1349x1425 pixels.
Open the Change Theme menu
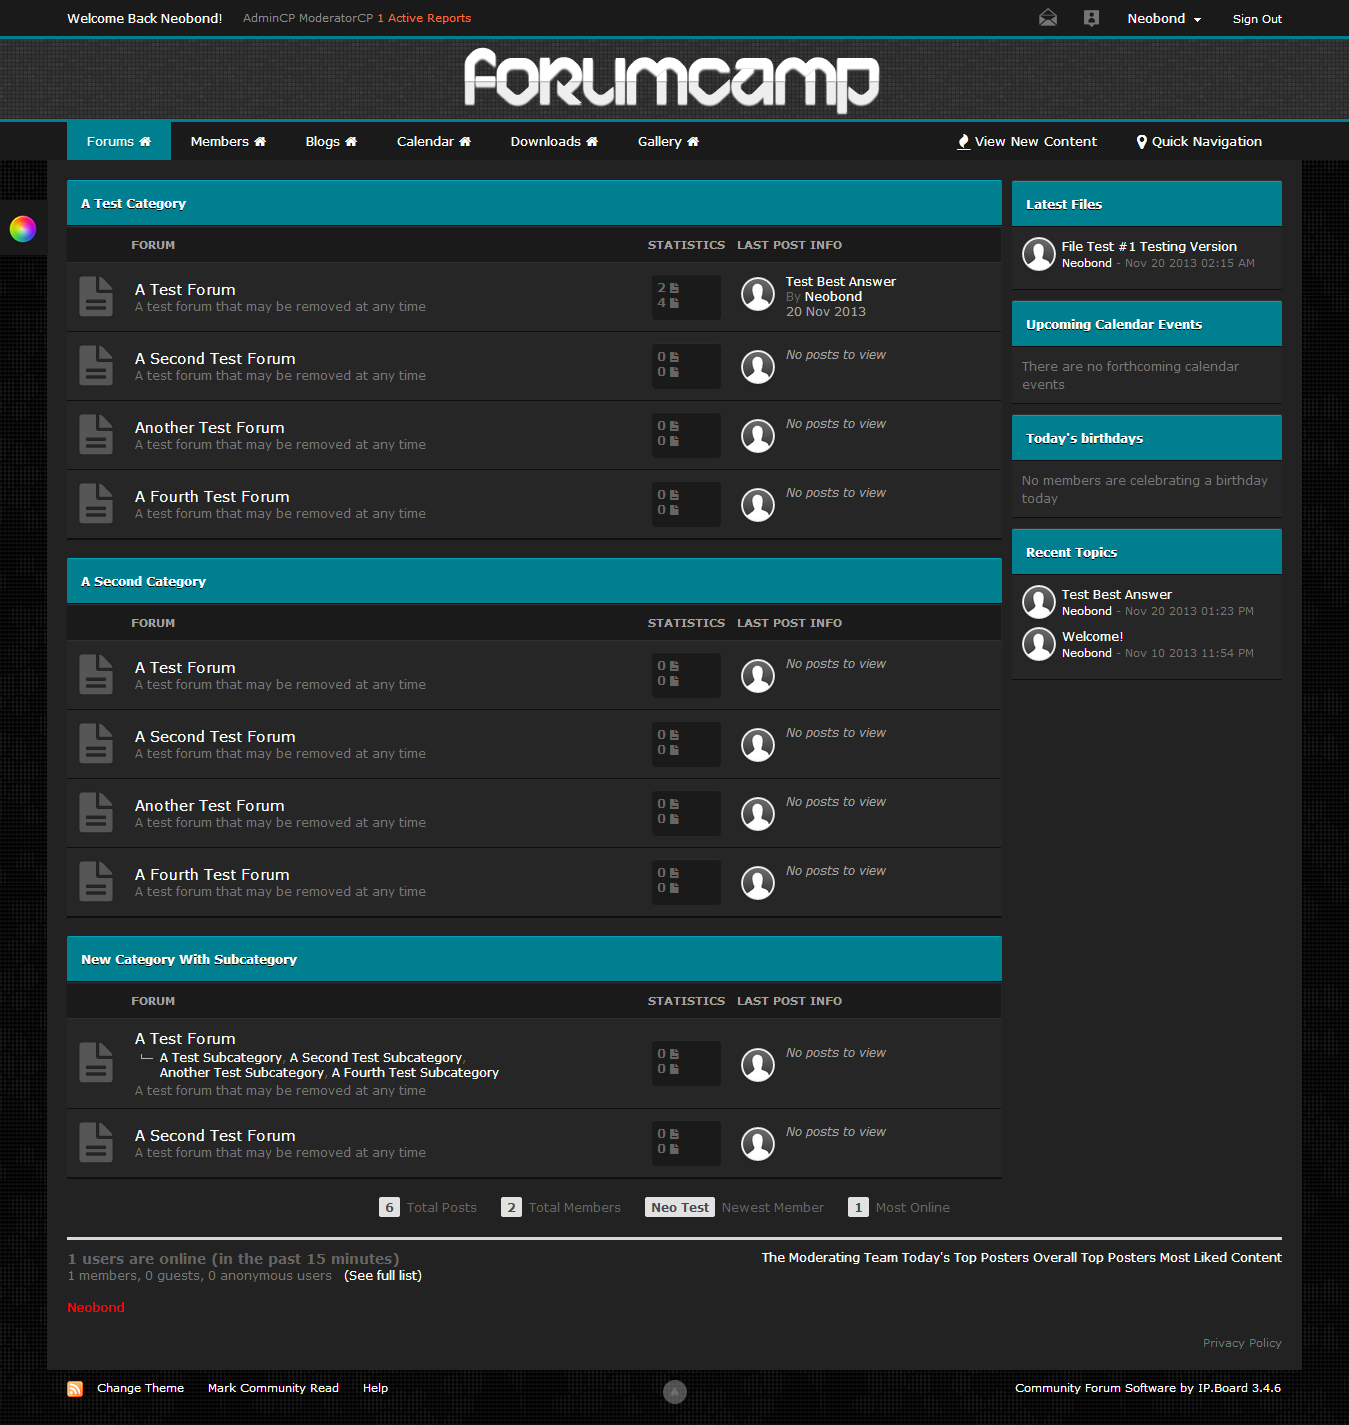click(x=140, y=1388)
